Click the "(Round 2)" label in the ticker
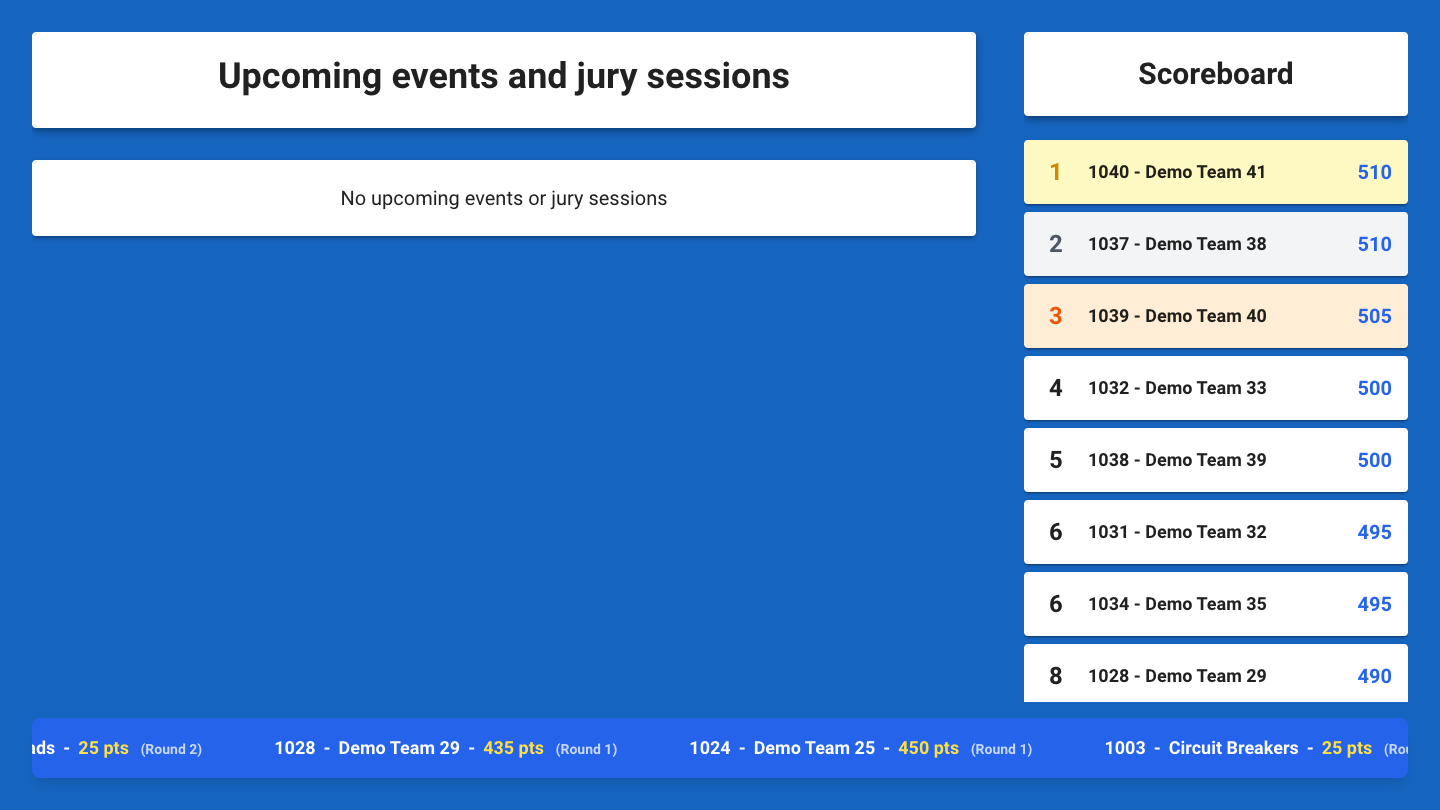 pyautogui.click(x=171, y=749)
